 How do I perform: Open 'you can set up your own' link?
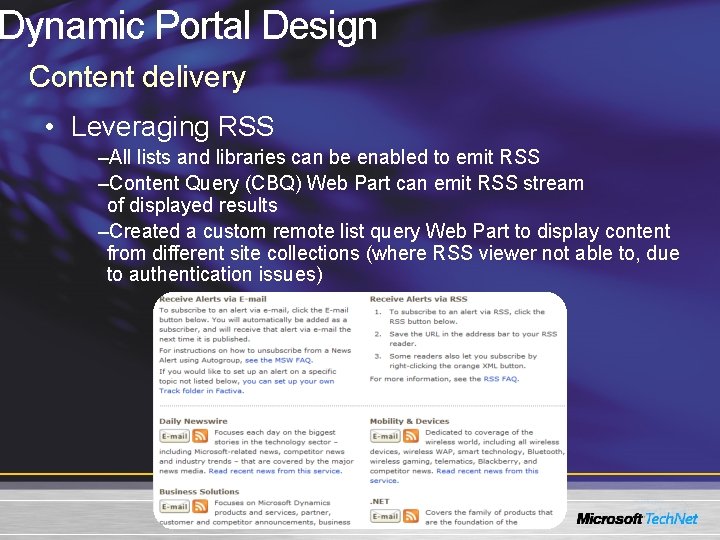(288, 381)
